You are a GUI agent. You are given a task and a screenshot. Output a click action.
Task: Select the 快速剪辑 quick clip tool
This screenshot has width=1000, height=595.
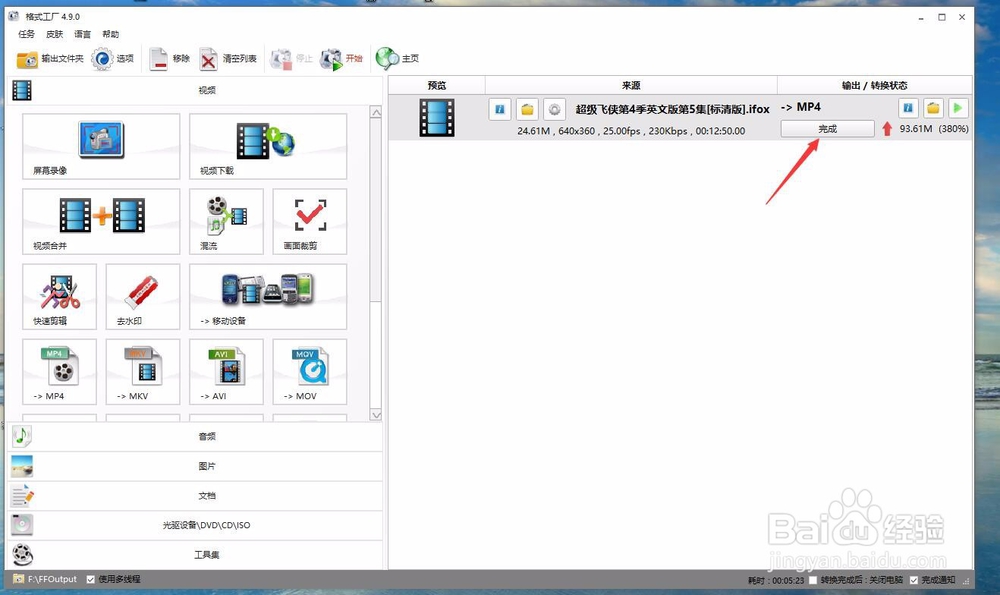pos(59,297)
